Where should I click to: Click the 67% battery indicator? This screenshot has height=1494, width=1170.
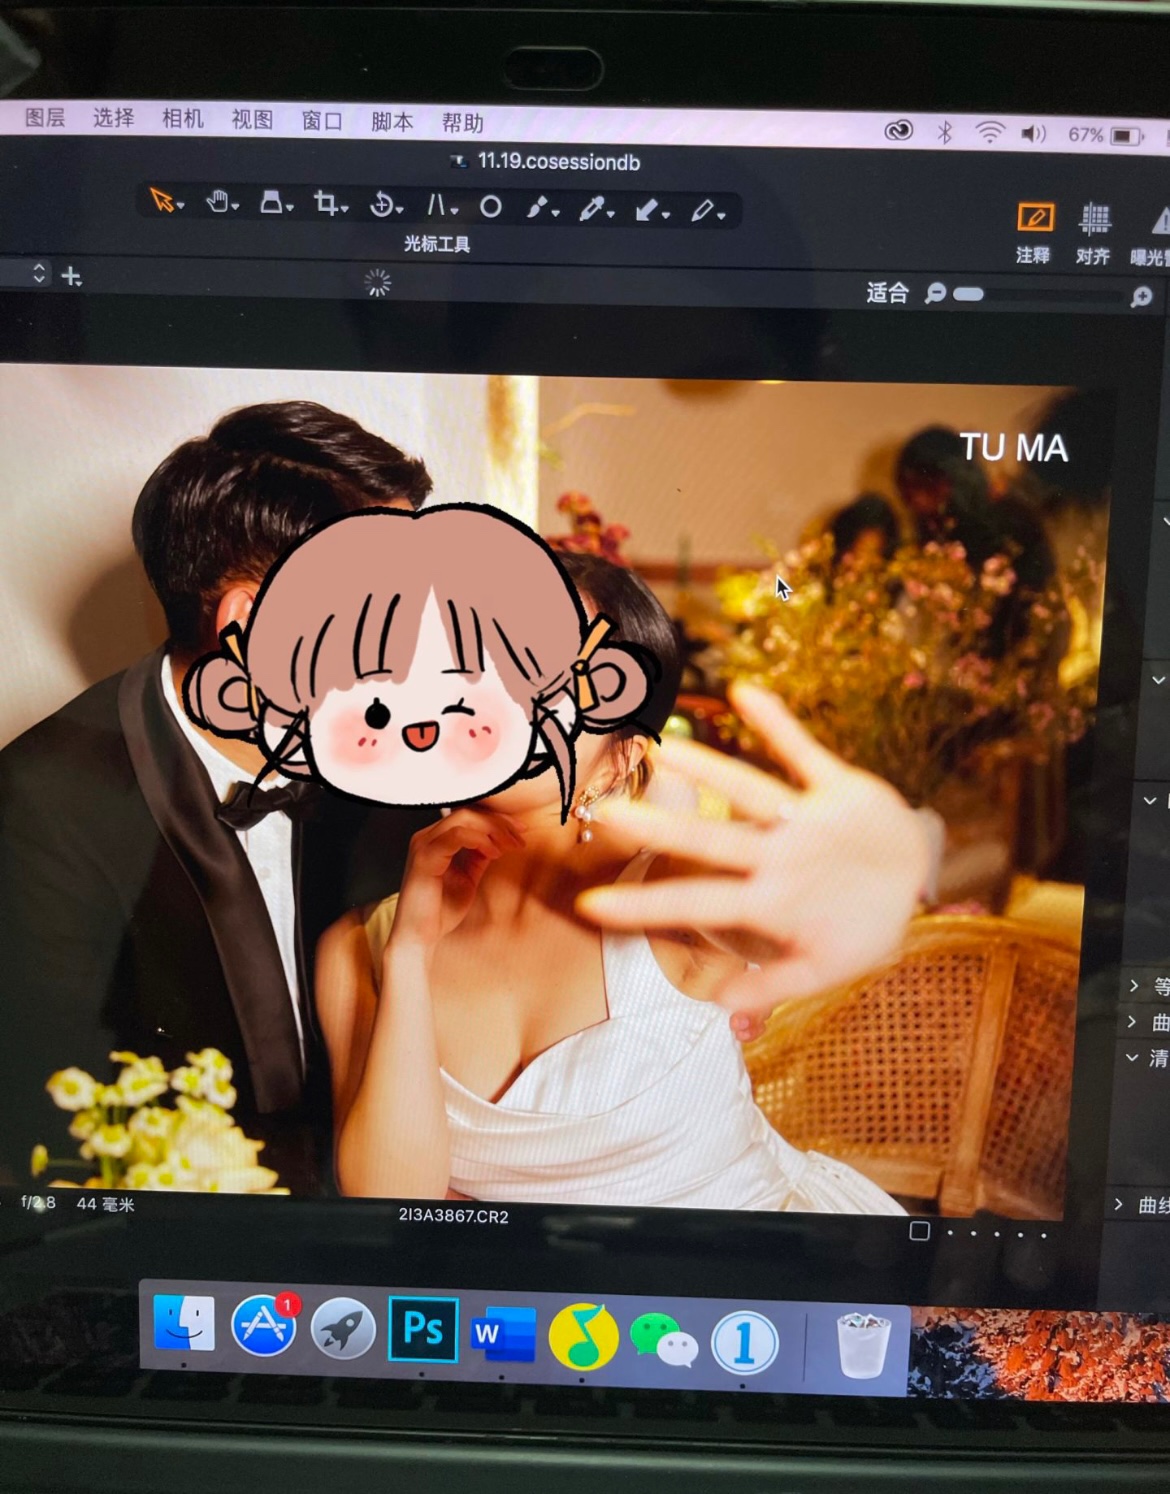point(1104,135)
